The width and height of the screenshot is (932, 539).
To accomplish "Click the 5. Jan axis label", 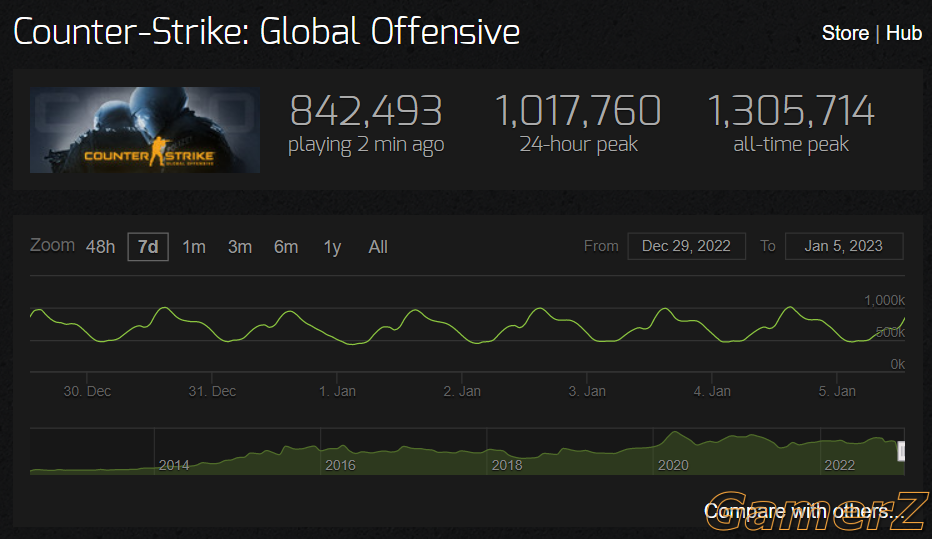I will [x=837, y=391].
